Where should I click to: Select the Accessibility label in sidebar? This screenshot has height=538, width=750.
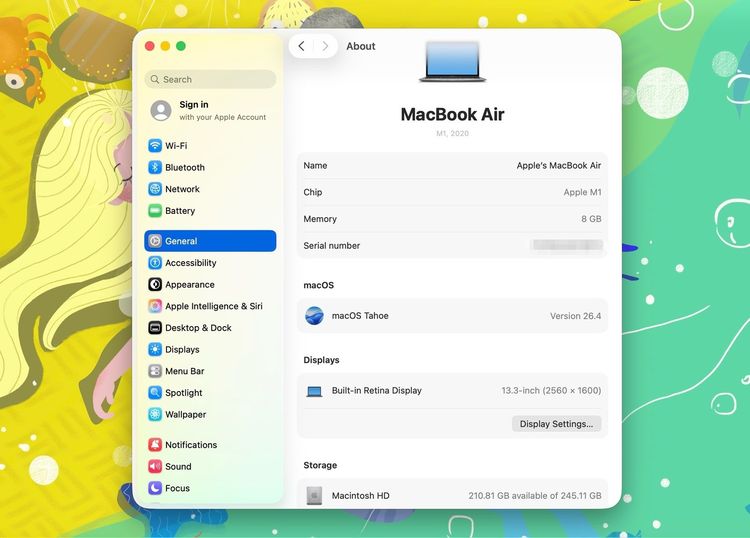191,263
